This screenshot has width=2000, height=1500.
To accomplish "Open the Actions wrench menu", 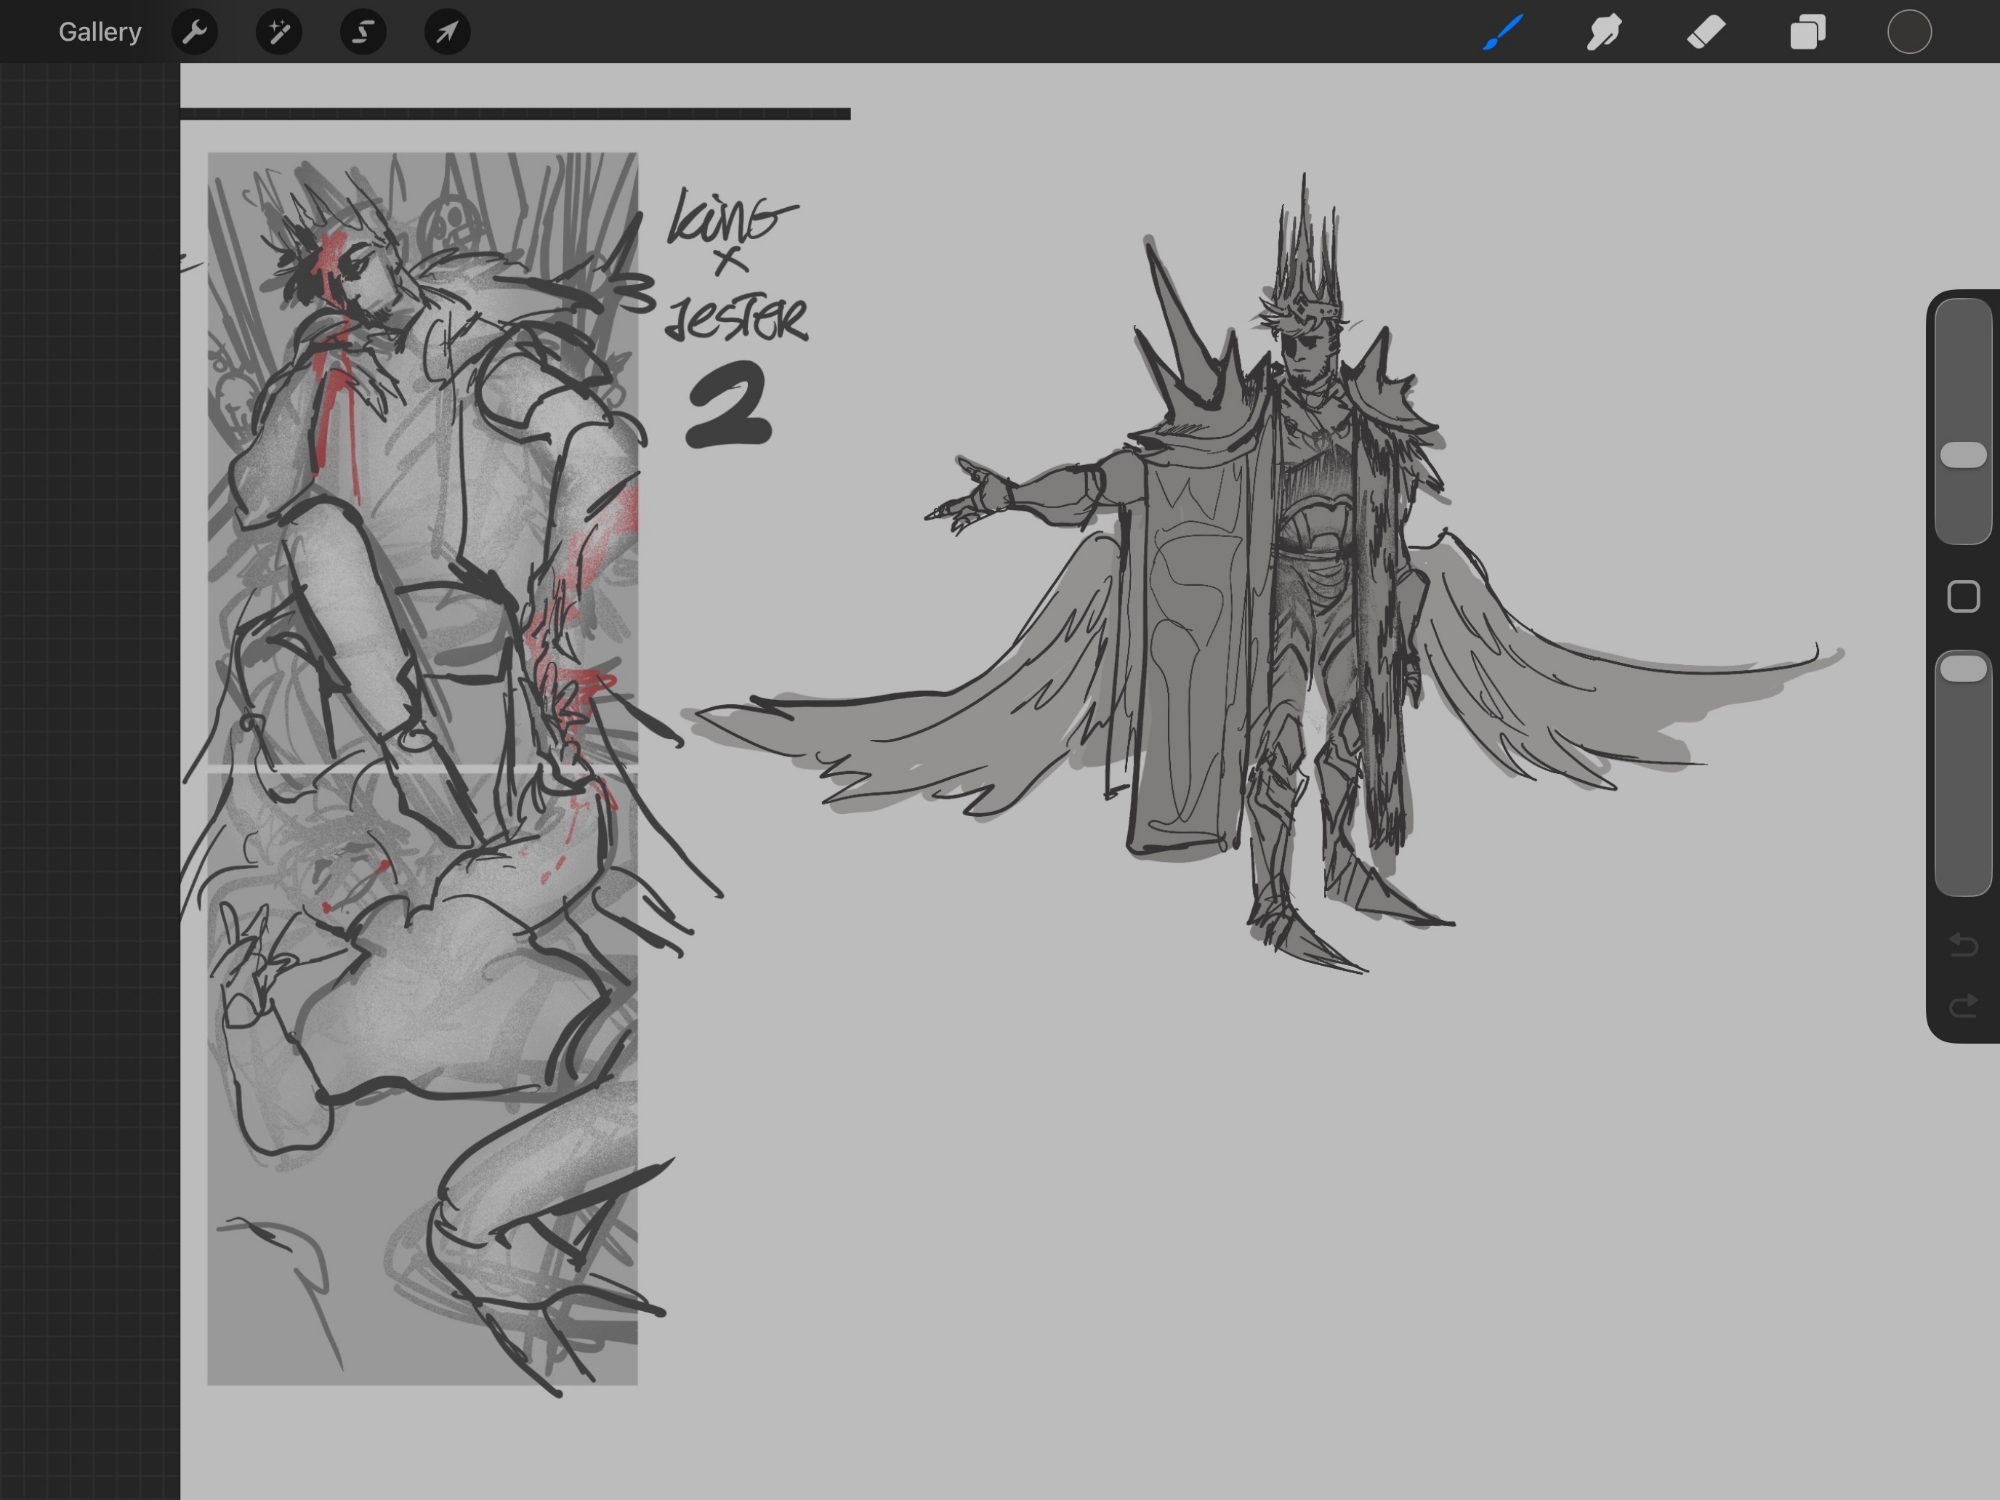I will point(195,32).
